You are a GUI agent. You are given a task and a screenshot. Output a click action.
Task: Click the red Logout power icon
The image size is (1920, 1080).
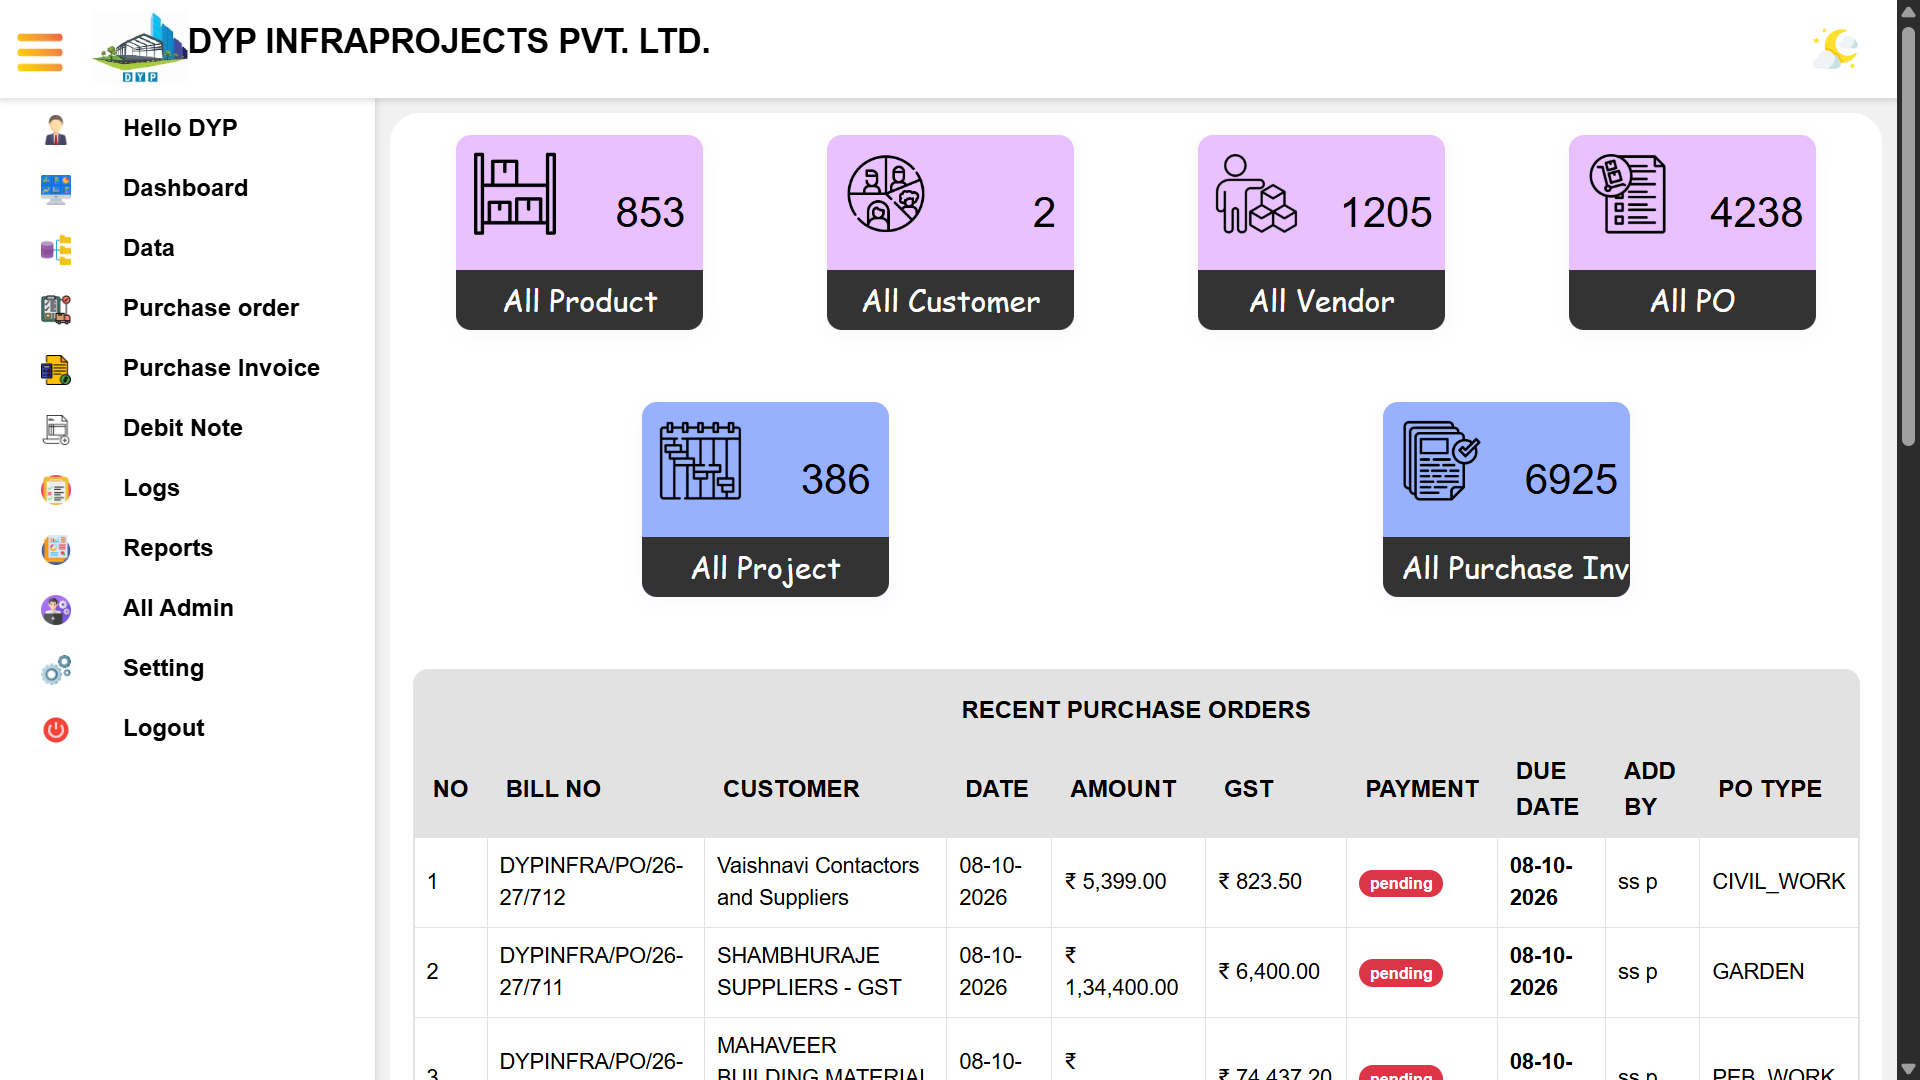56,729
